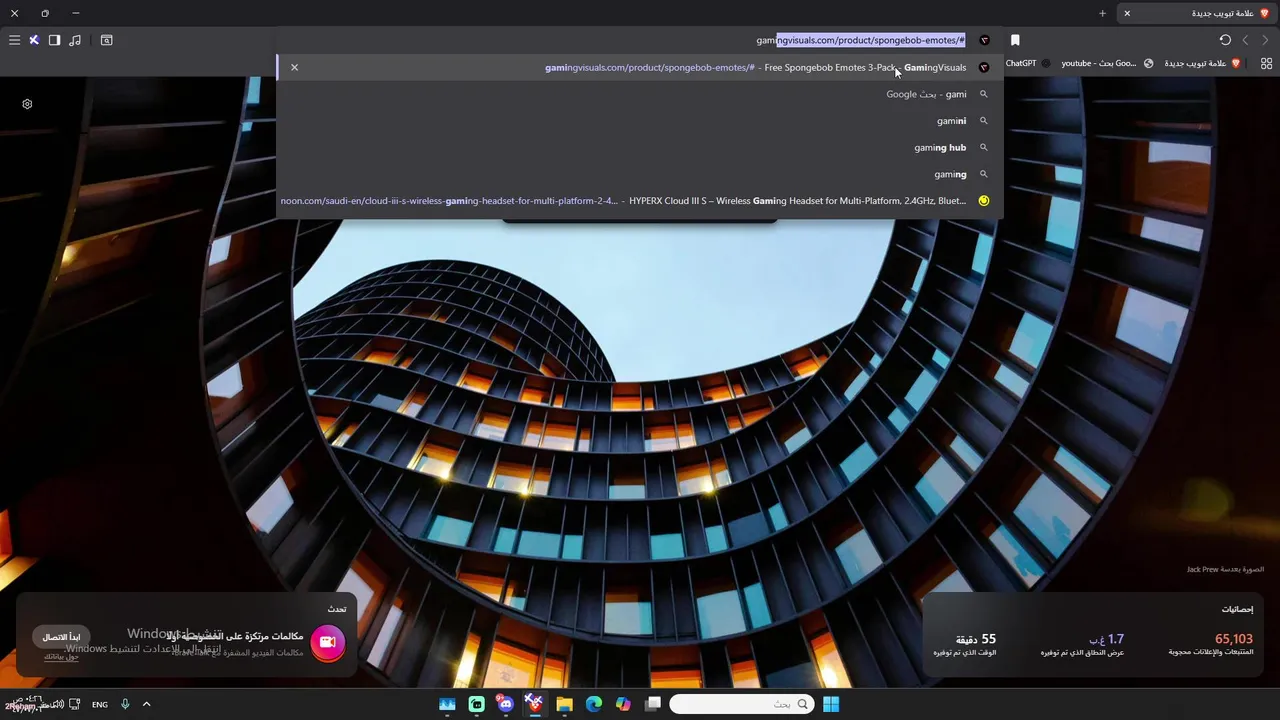
Task: Open the ChatGPT bookmark
Action: tap(1028, 63)
